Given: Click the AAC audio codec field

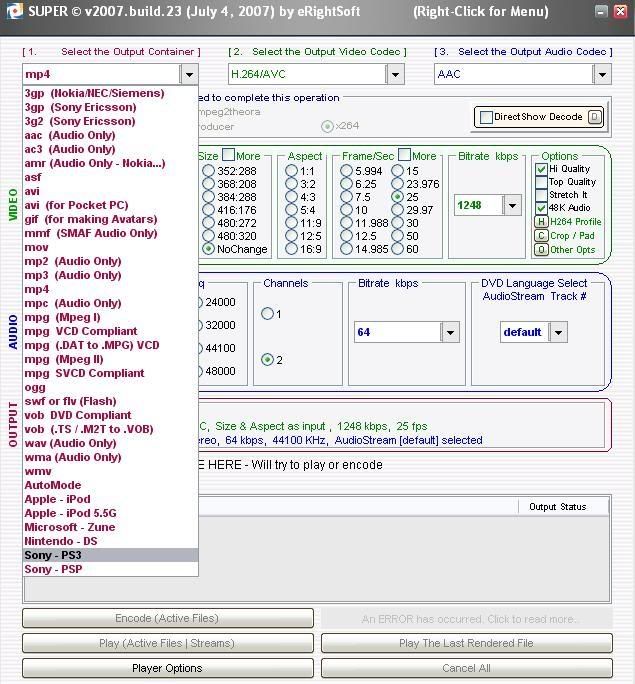Looking at the screenshot, I should click(x=513, y=74).
